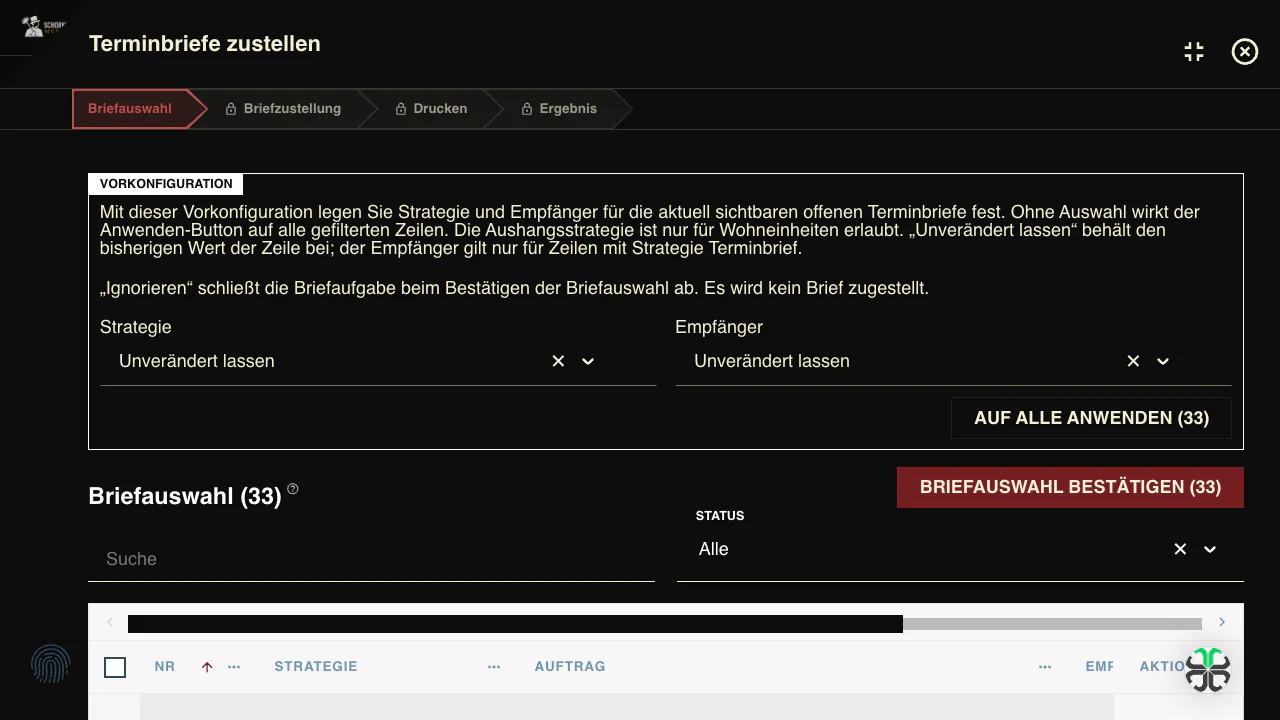Viewport: 1280px width, 720px height.
Task: Grab the horizontal table scrollbar thumb
Action: pos(515,624)
